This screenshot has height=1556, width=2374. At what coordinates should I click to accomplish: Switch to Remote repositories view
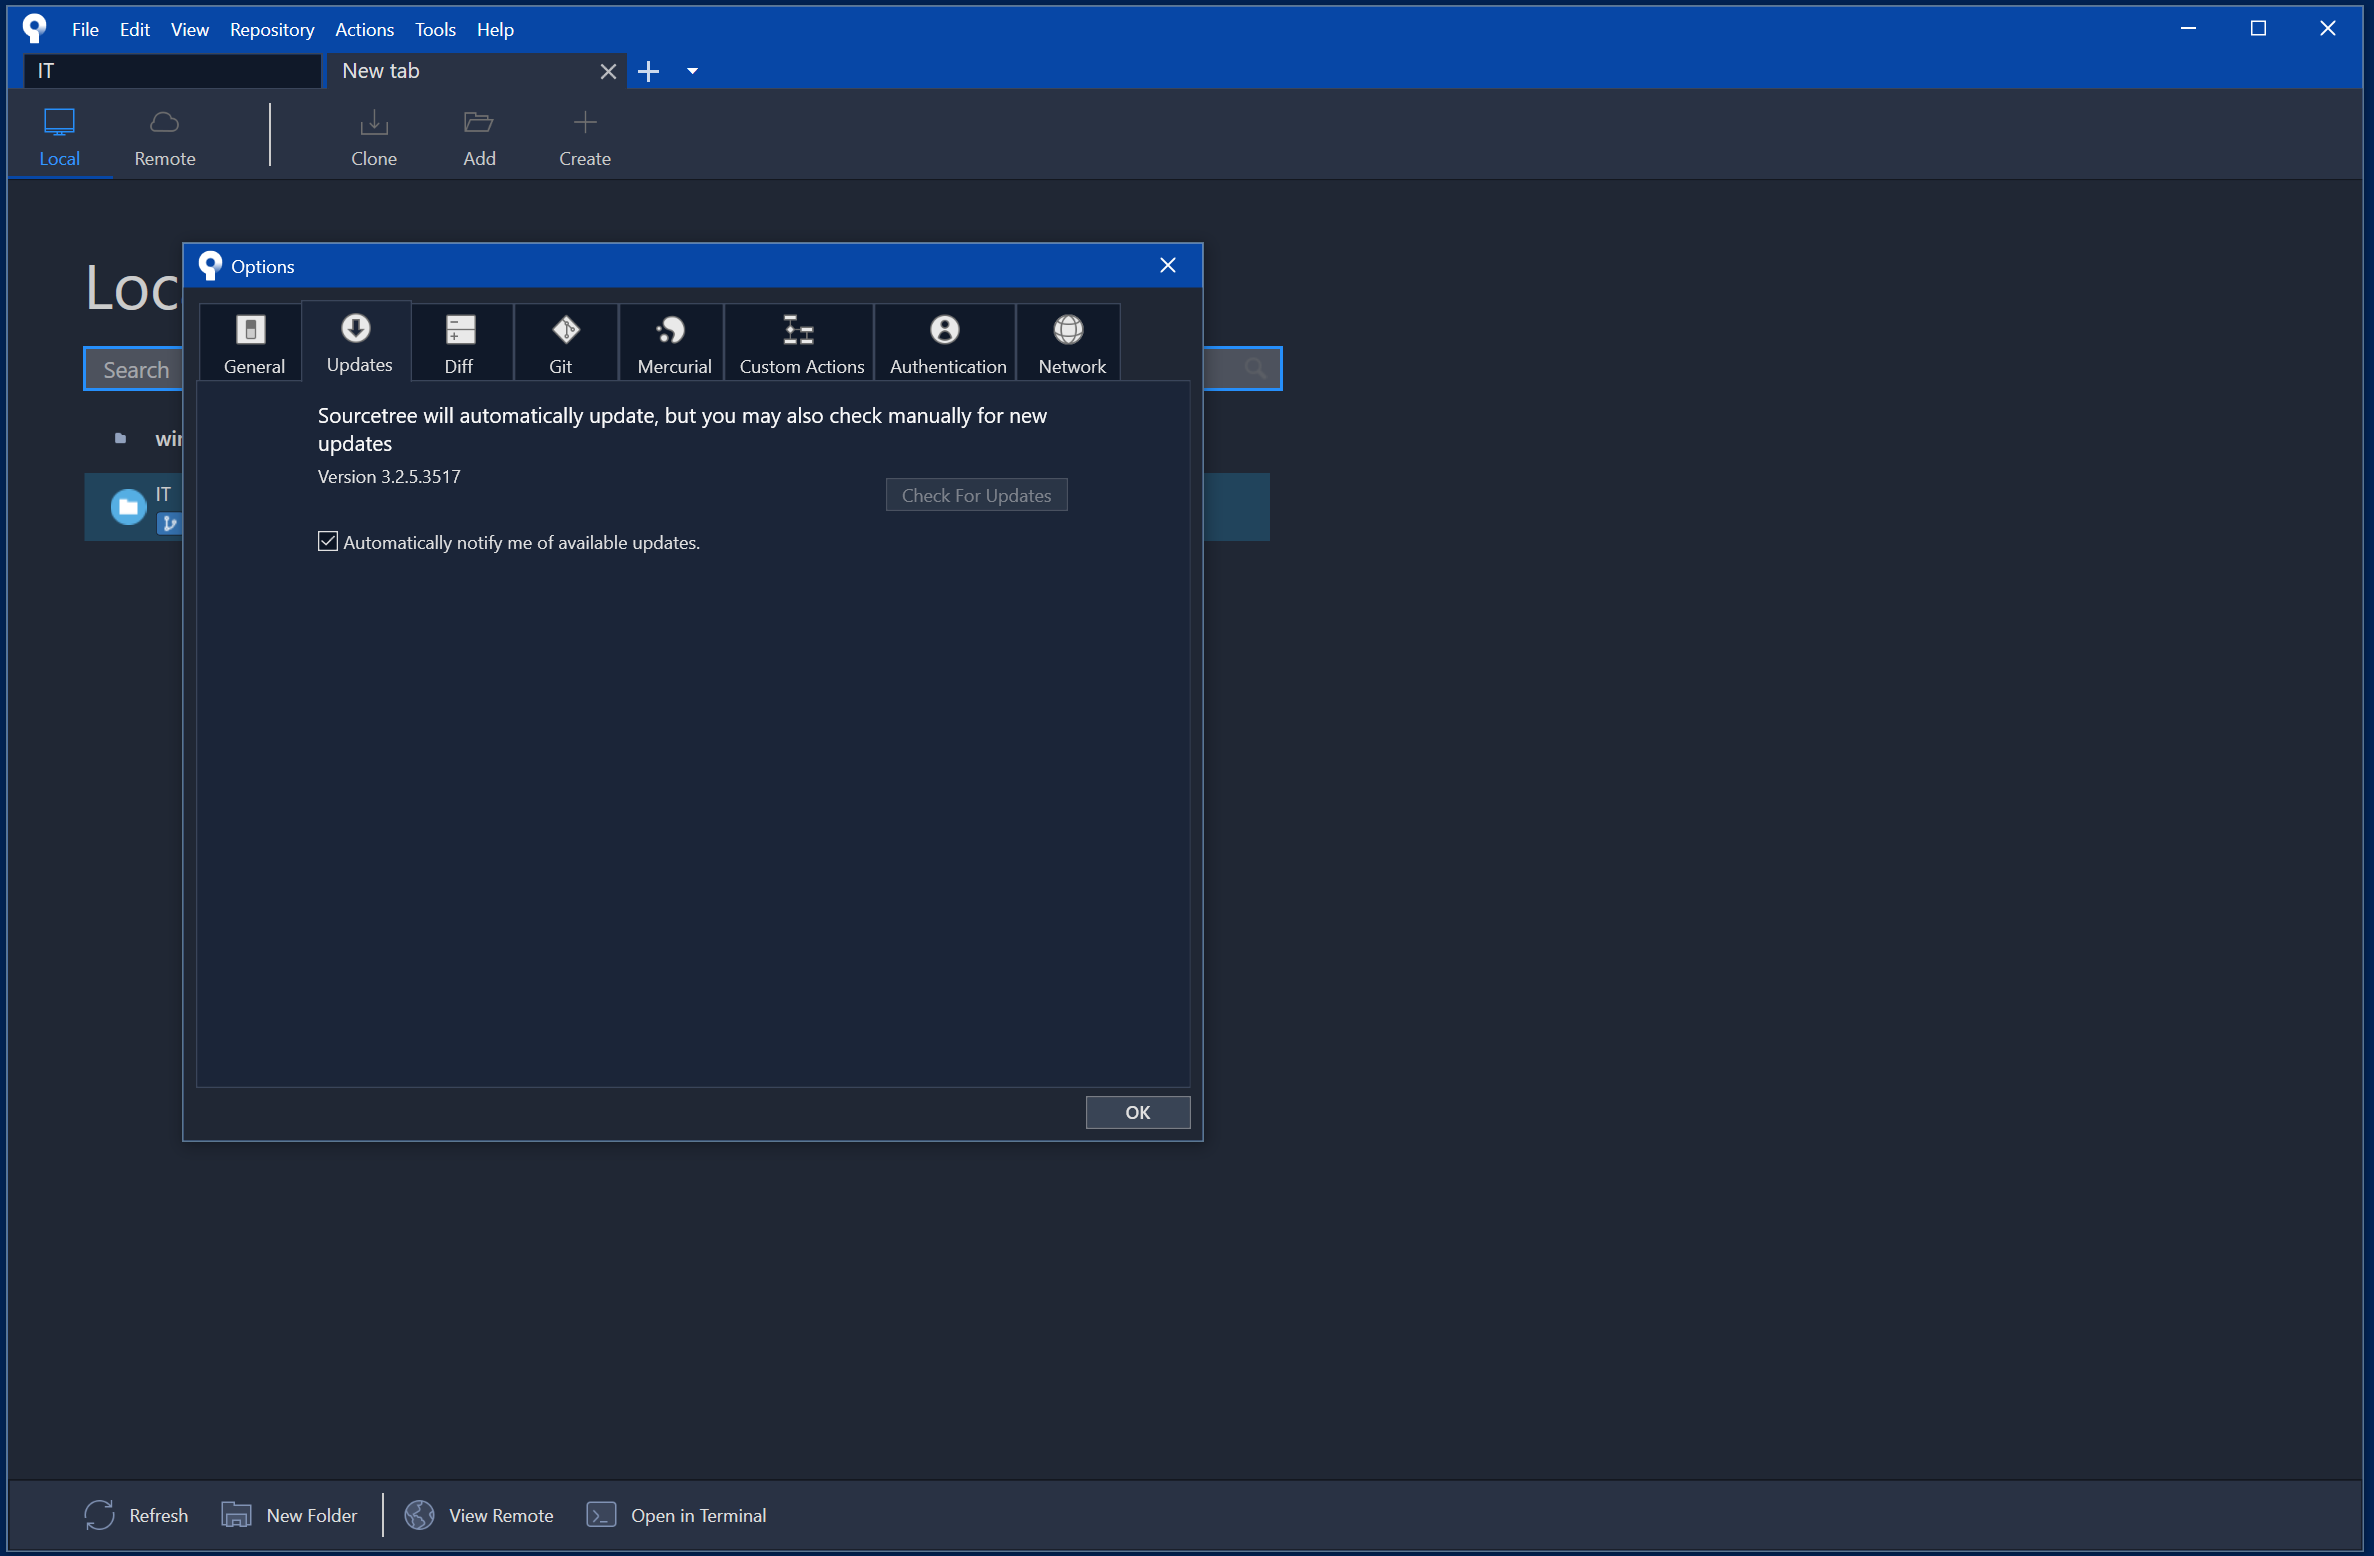(x=164, y=137)
